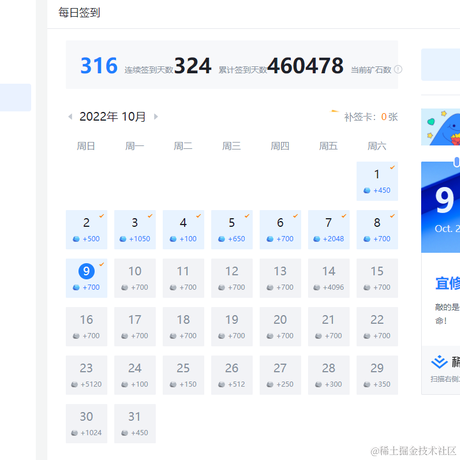Click the 2022年 10月 month label

113,117
